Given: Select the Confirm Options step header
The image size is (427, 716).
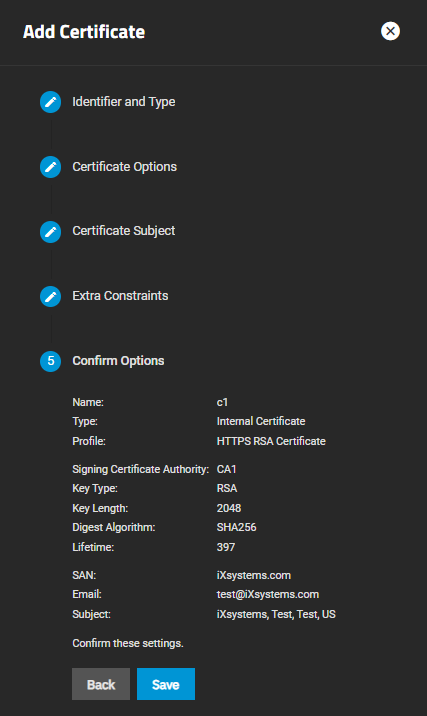Looking at the screenshot, I should pyautogui.click(x=118, y=361).
